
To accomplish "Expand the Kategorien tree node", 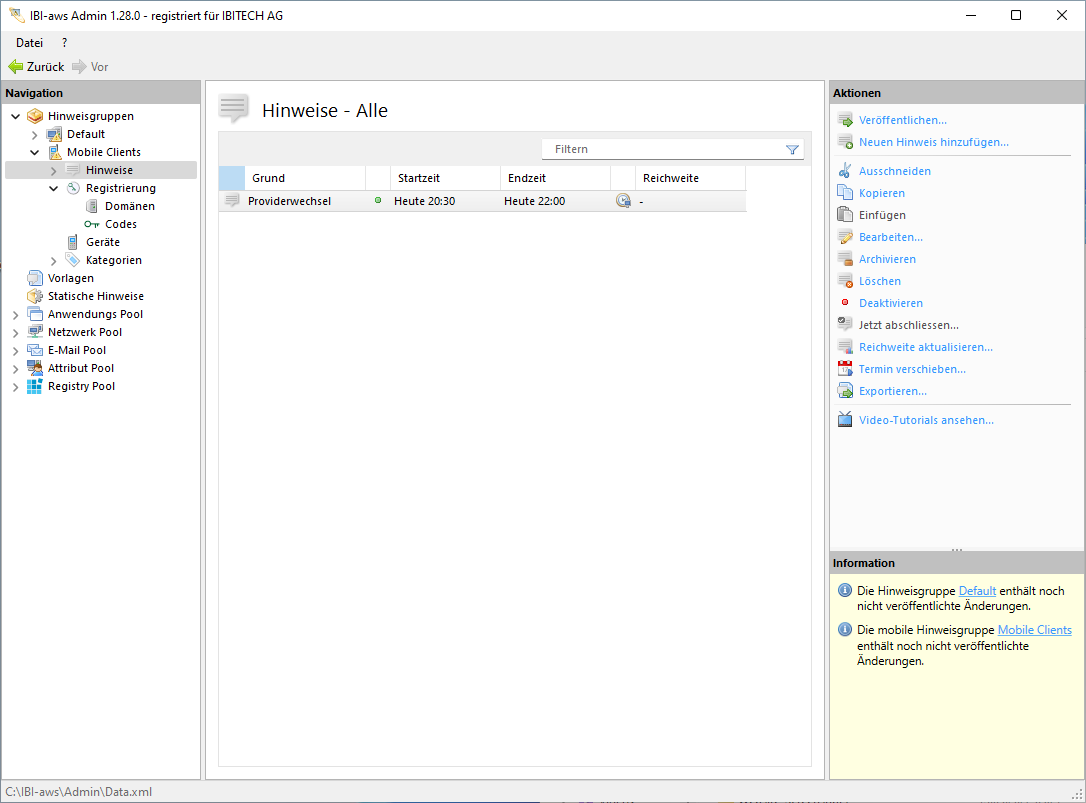I will (x=54, y=261).
